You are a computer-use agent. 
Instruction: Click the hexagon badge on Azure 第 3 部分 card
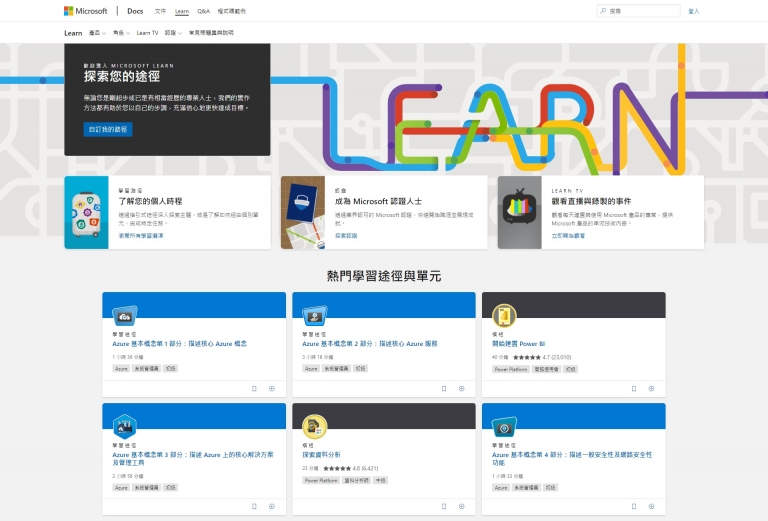pyautogui.click(x=124, y=426)
